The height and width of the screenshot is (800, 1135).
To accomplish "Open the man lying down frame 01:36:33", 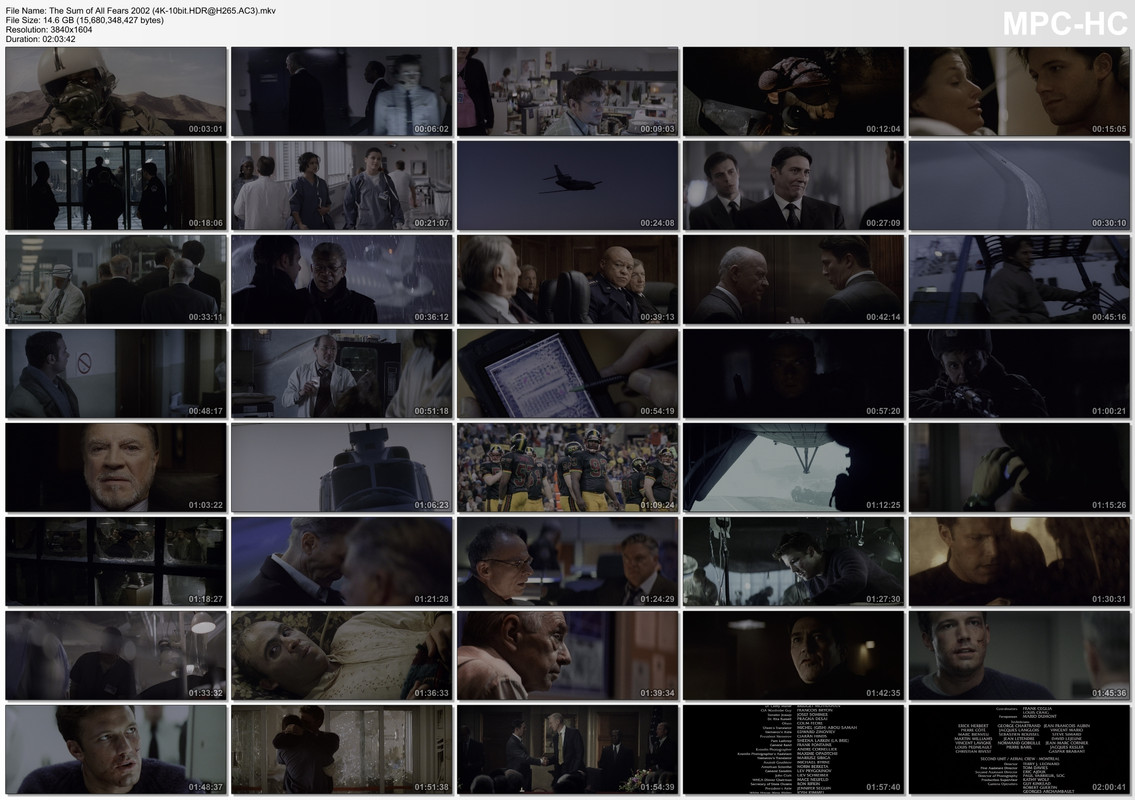I will tap(342, 656).
